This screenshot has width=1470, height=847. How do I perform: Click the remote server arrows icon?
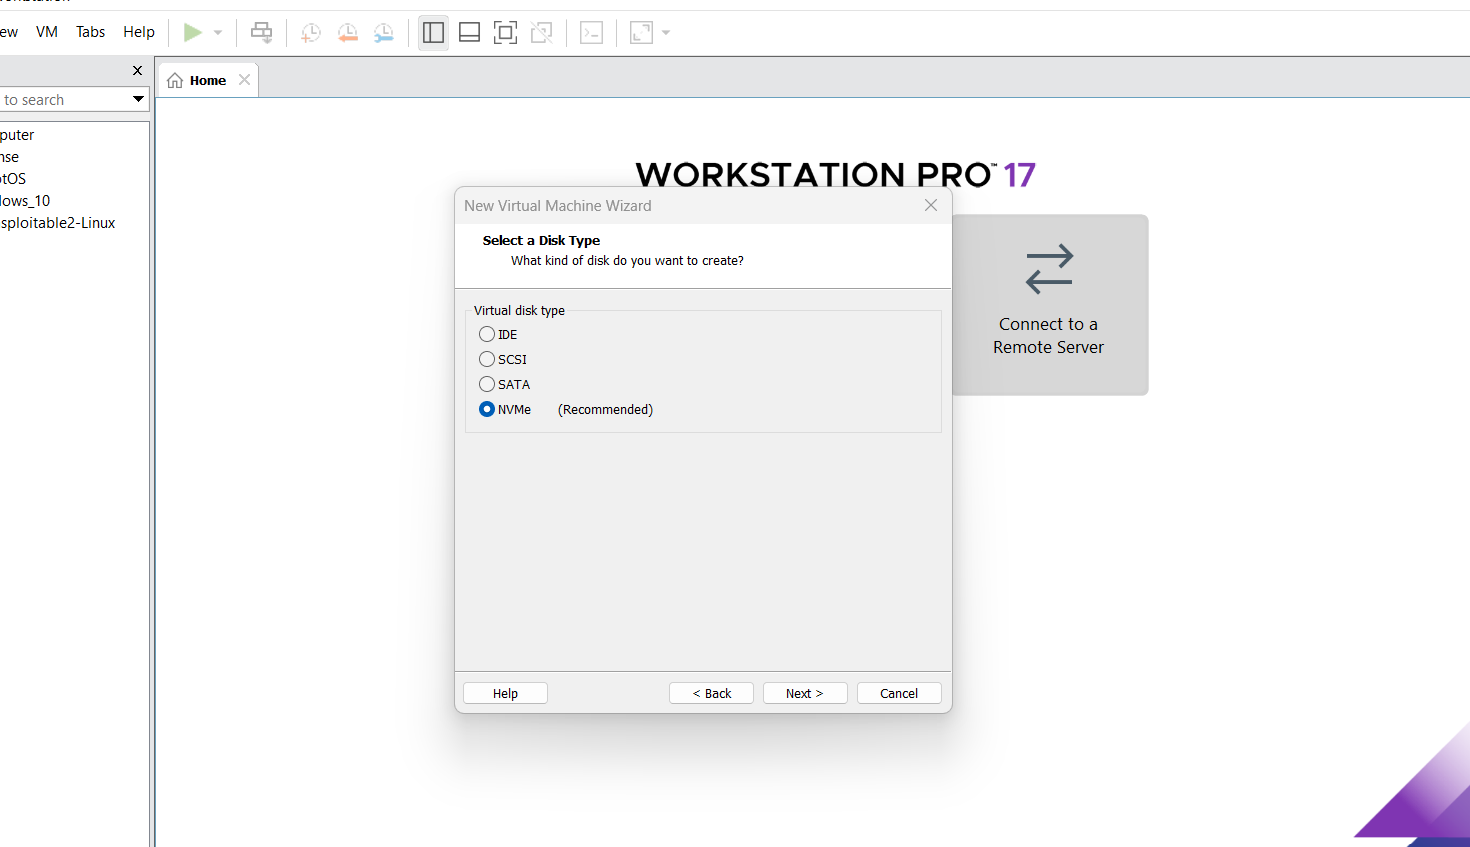point(1049,270)
